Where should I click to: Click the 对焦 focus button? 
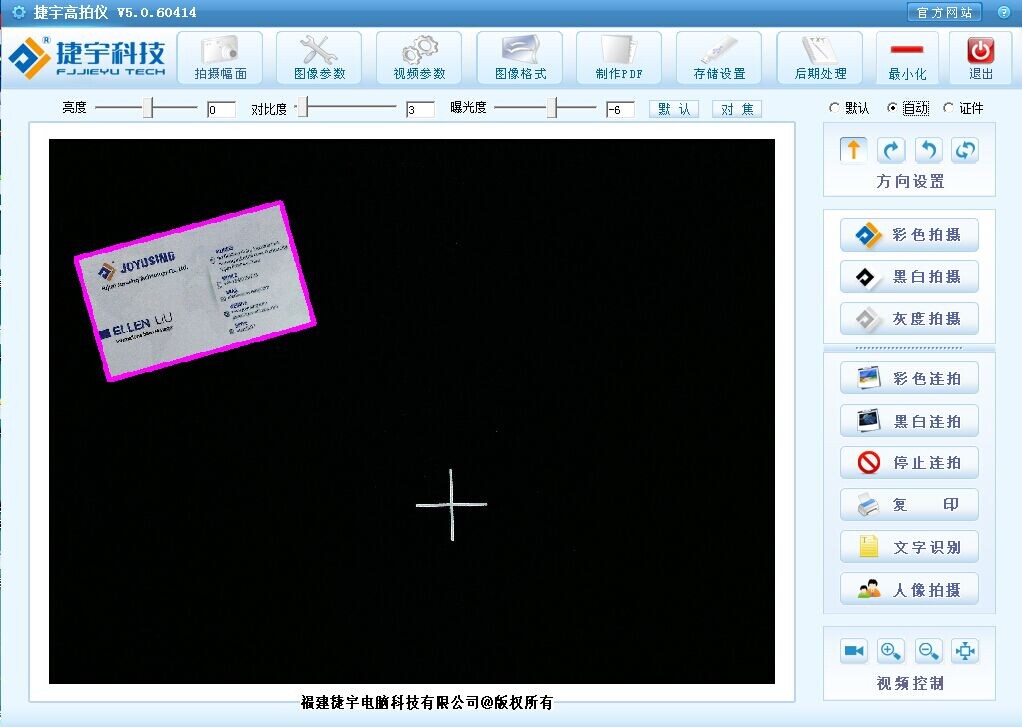pyautogui.click(x=737, y=109)
